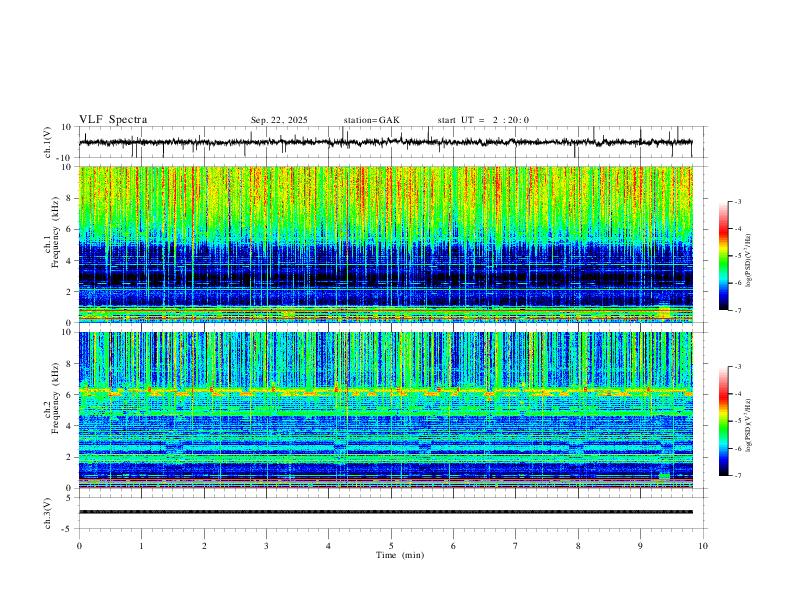
Task: Click time axis tick label '3'
Action: (x=266, y=546)
